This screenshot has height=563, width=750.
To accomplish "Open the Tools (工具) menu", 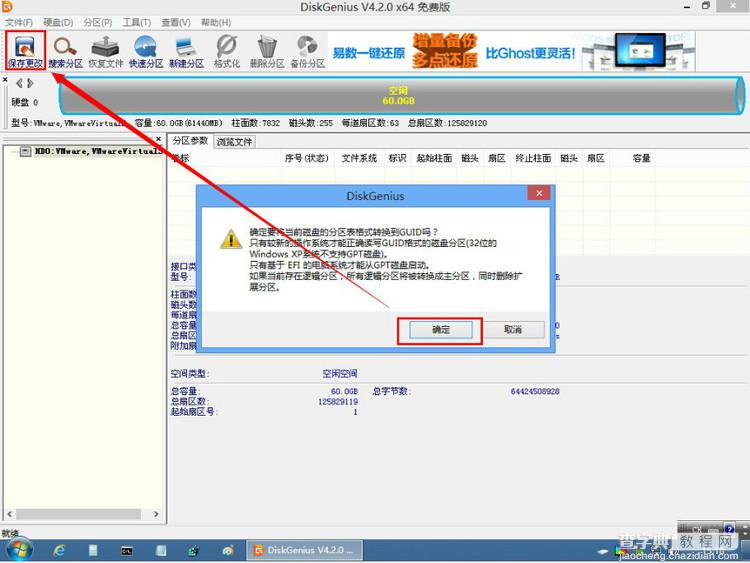I will pos(137,22).
